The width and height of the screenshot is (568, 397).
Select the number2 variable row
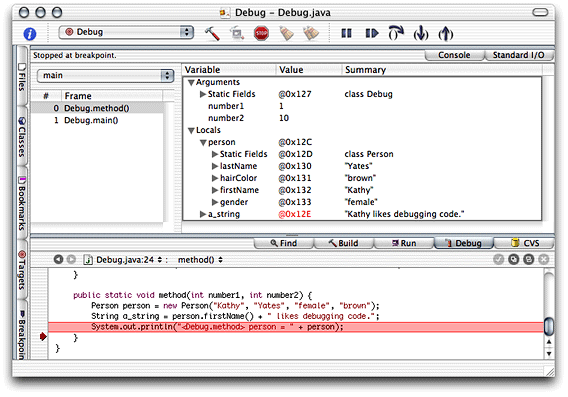[362, 118]
